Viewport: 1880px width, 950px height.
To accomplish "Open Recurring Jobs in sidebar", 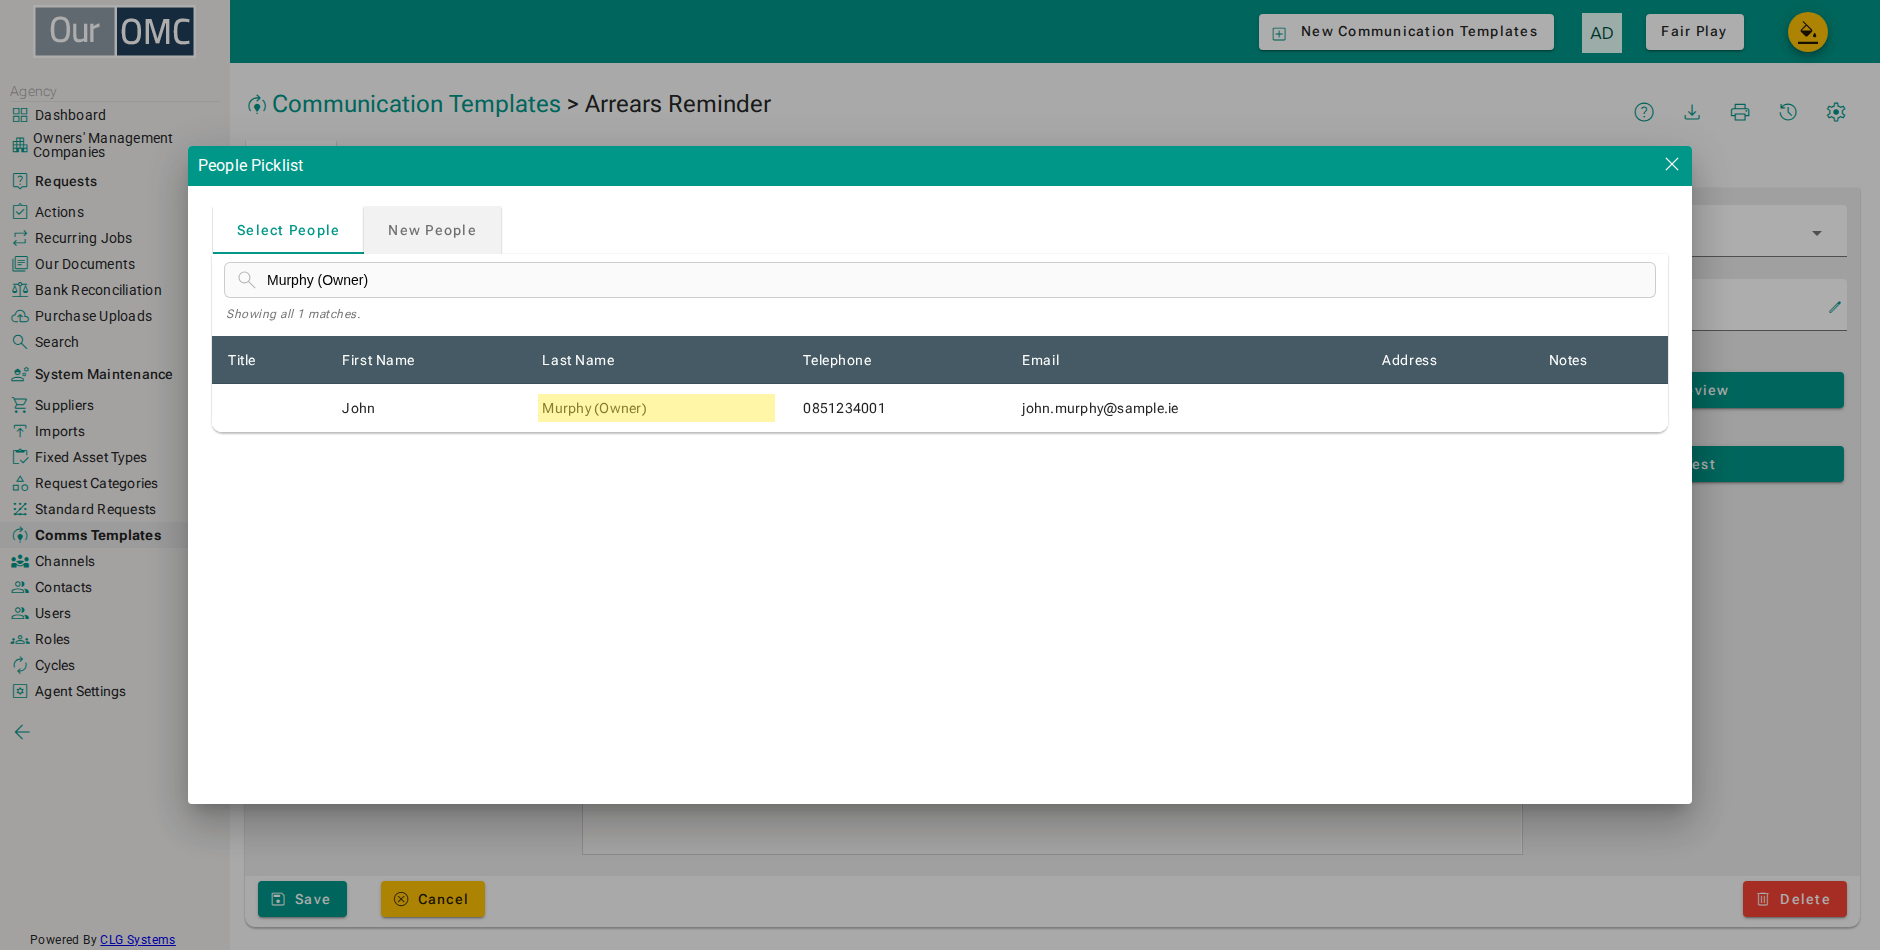I will [x=83, y=238].
